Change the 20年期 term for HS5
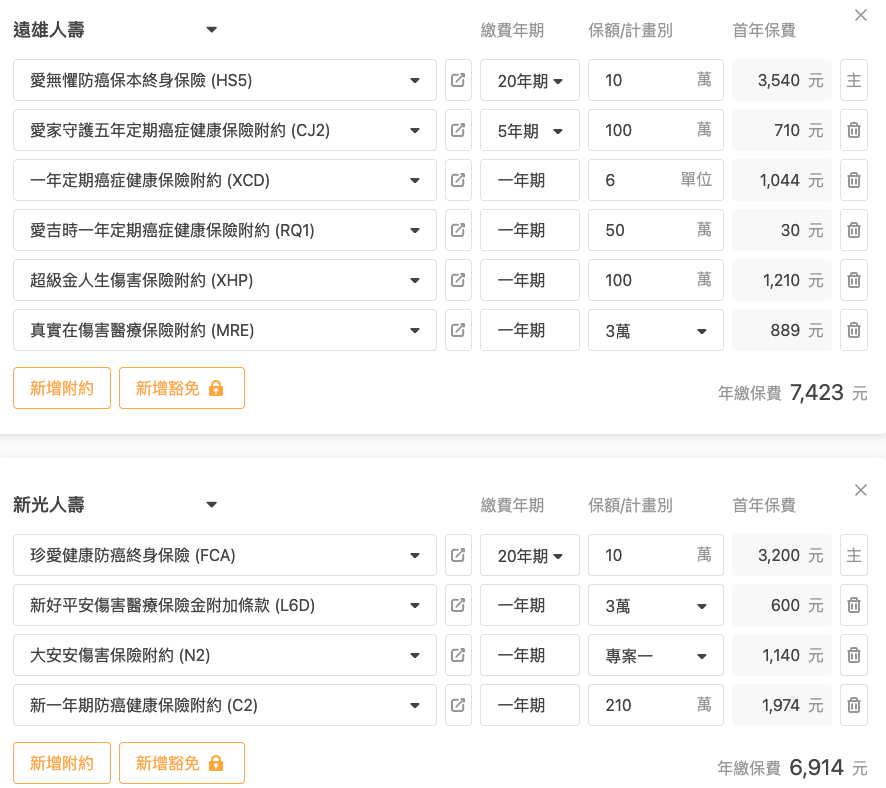Viewport: 886px width, 788px height. (x=530, y=80)
